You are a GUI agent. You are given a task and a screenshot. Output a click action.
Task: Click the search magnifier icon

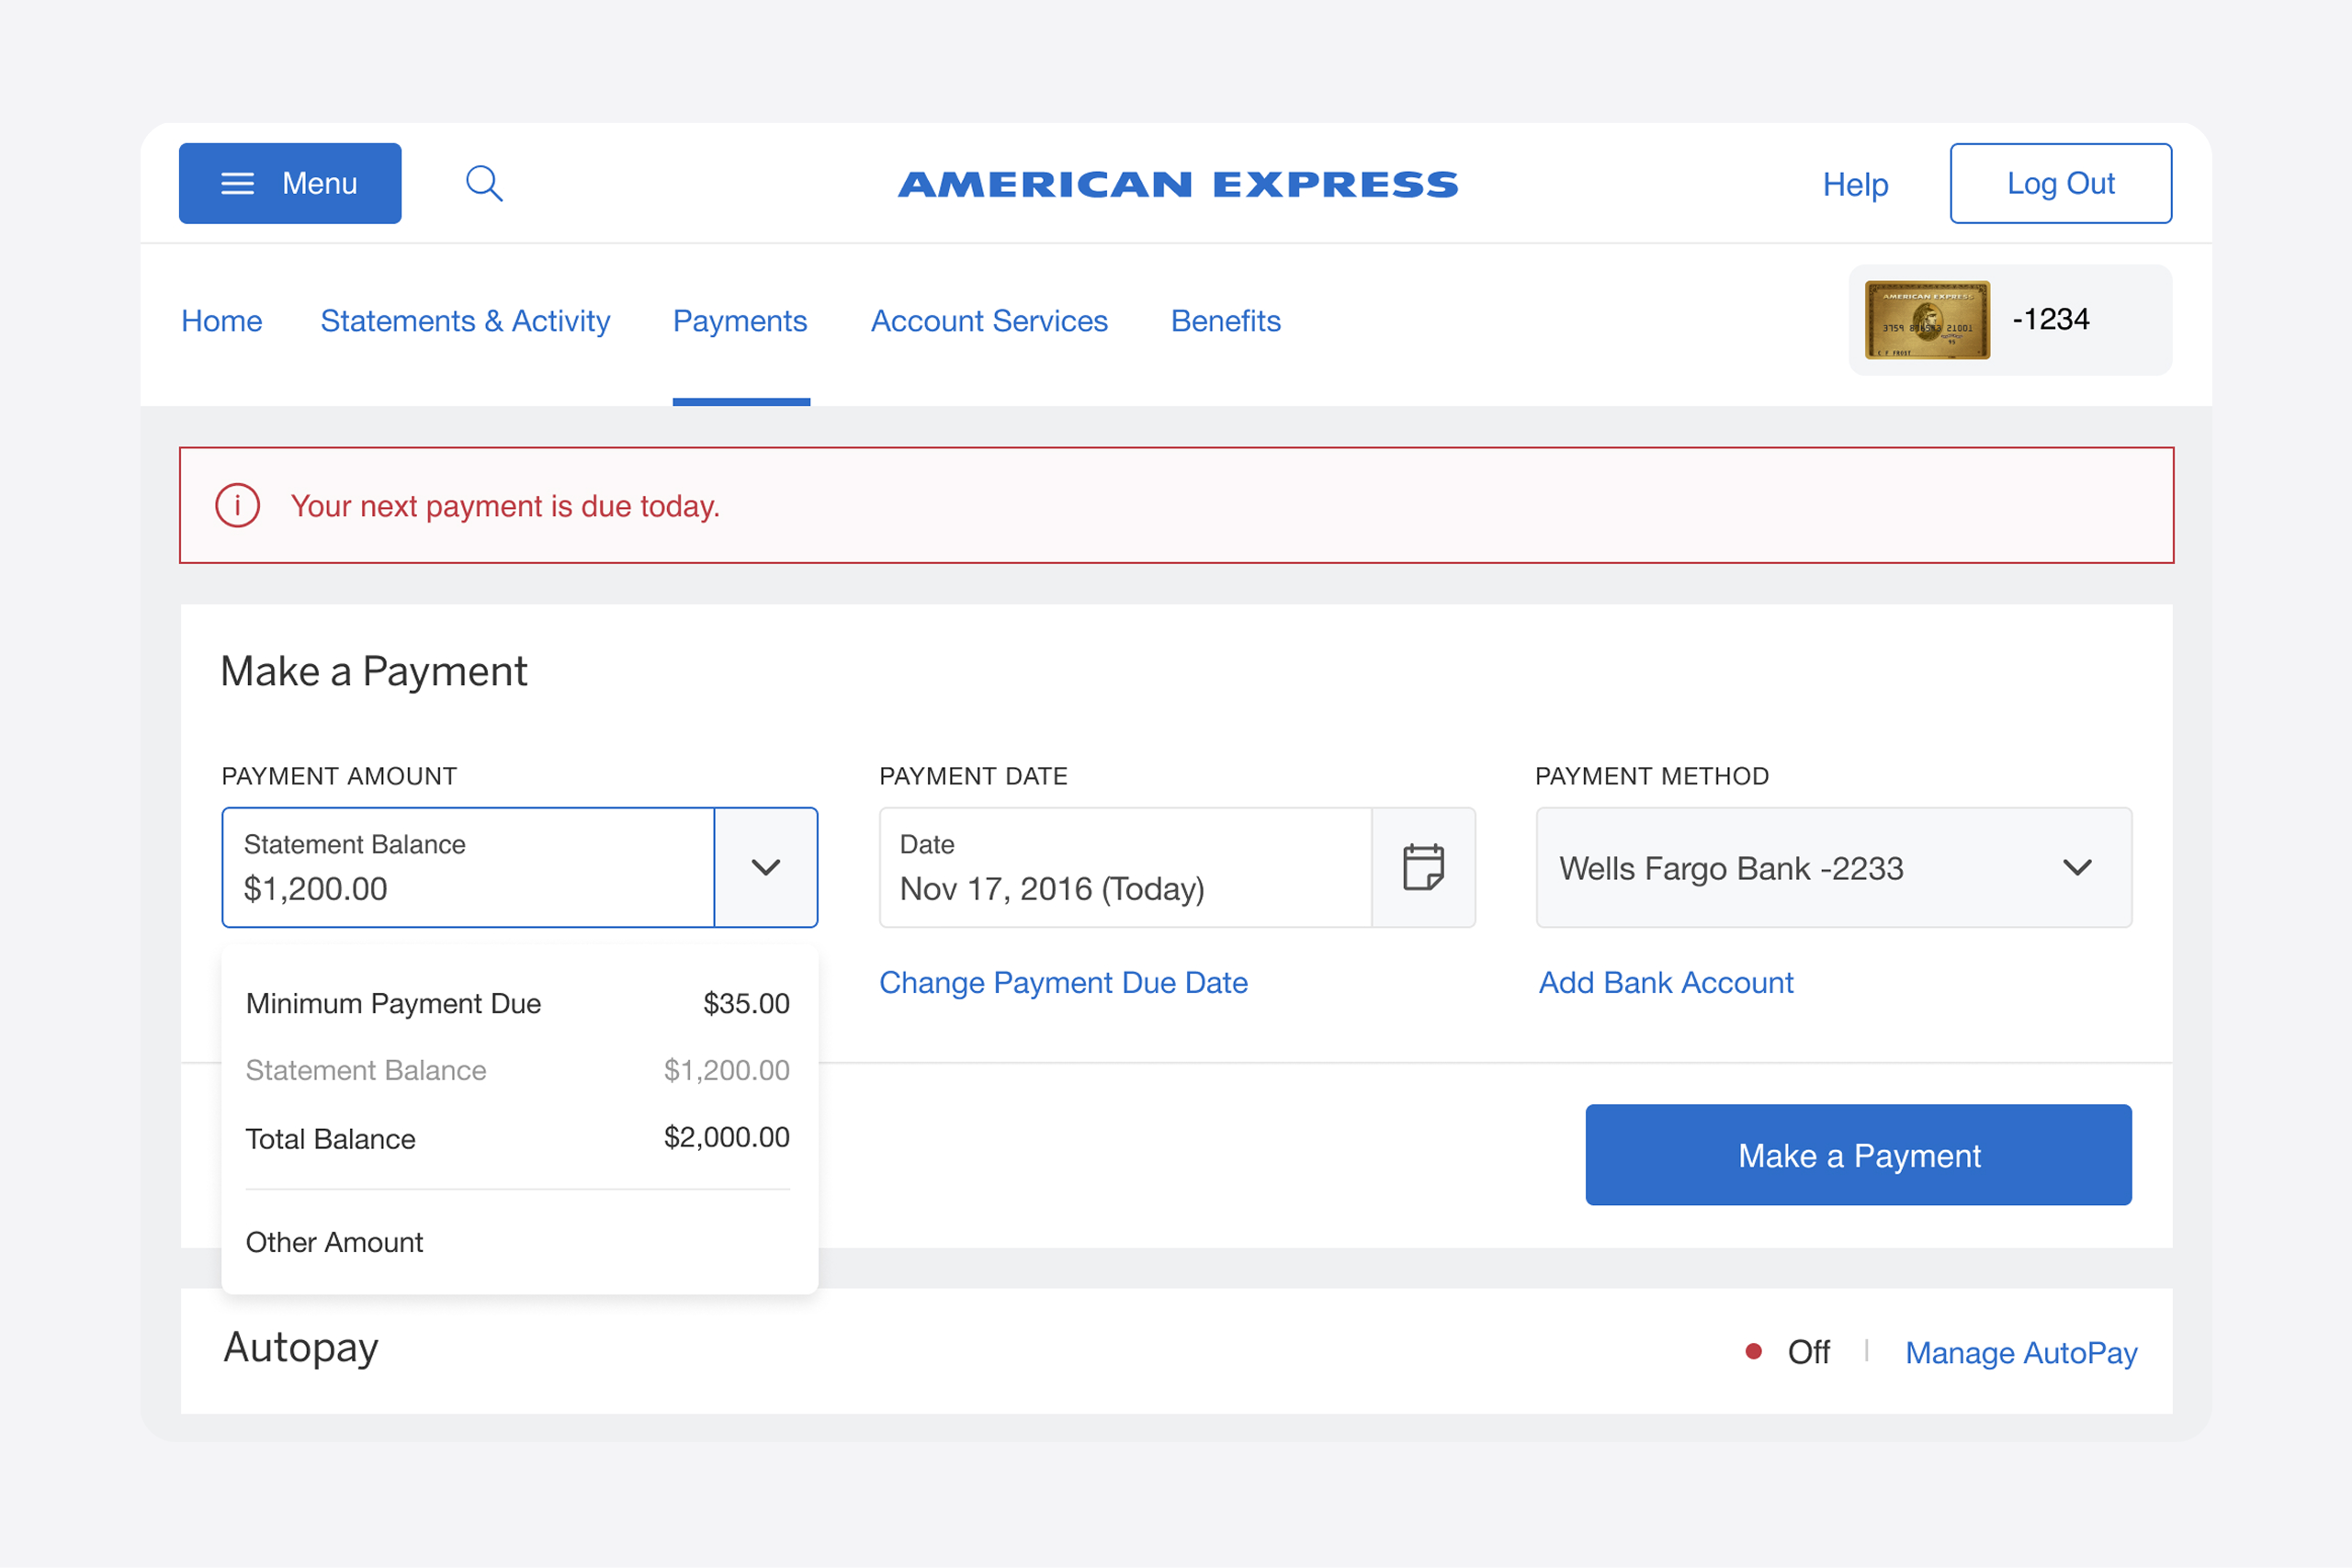coord(484,184)
